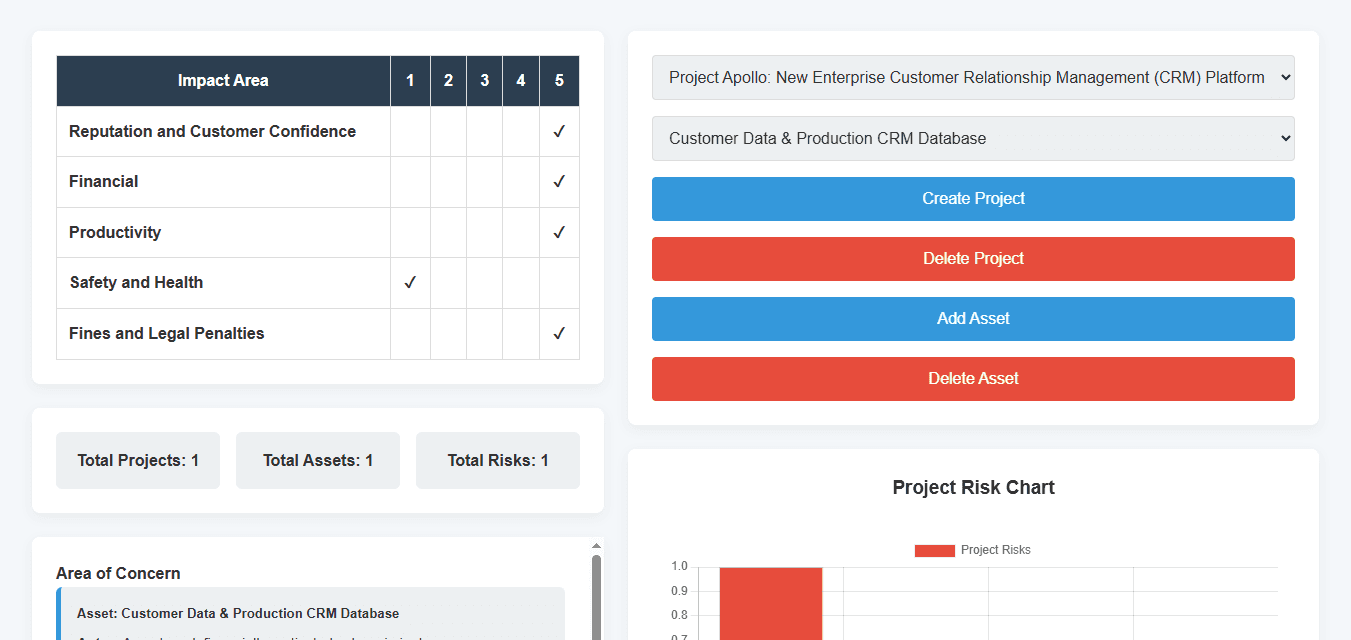The width and height of the screenshot is (1351, 640).
Task: Click the red Project Risks legend swatch
Action: click(x=934, y=550)
